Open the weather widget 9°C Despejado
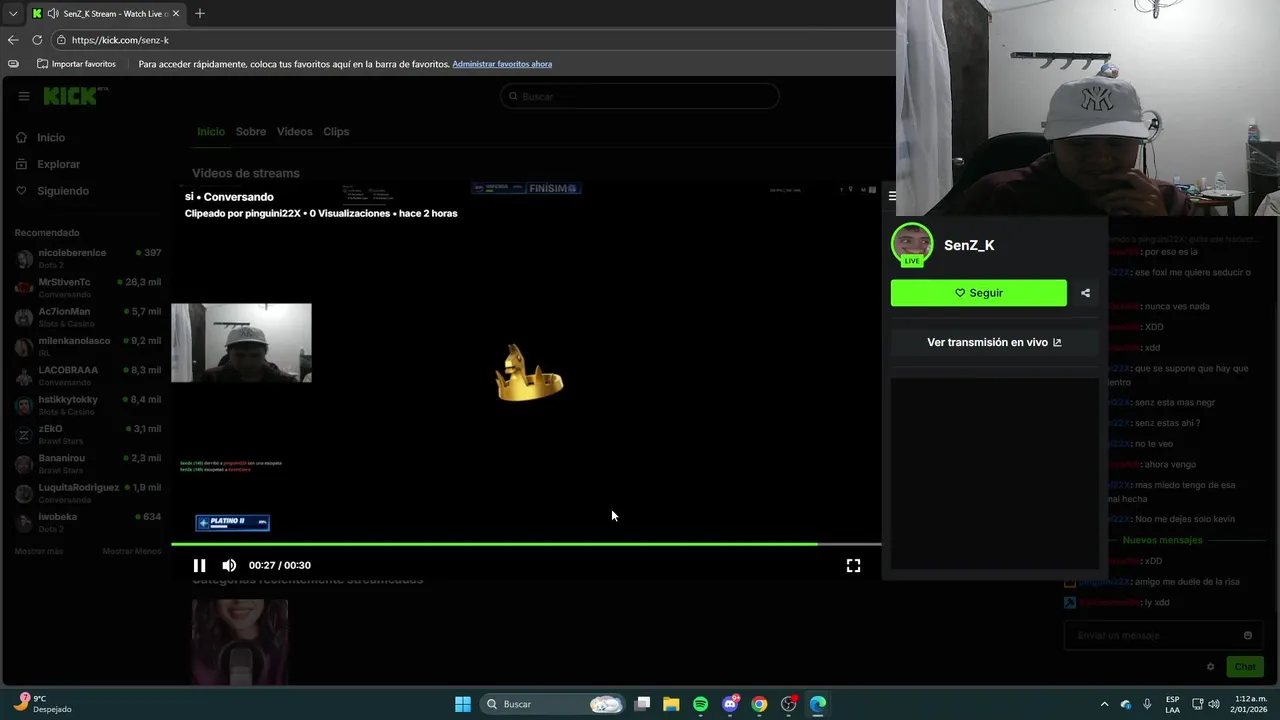This screenshot has height=720, width=1280. (x=43, y=704)
